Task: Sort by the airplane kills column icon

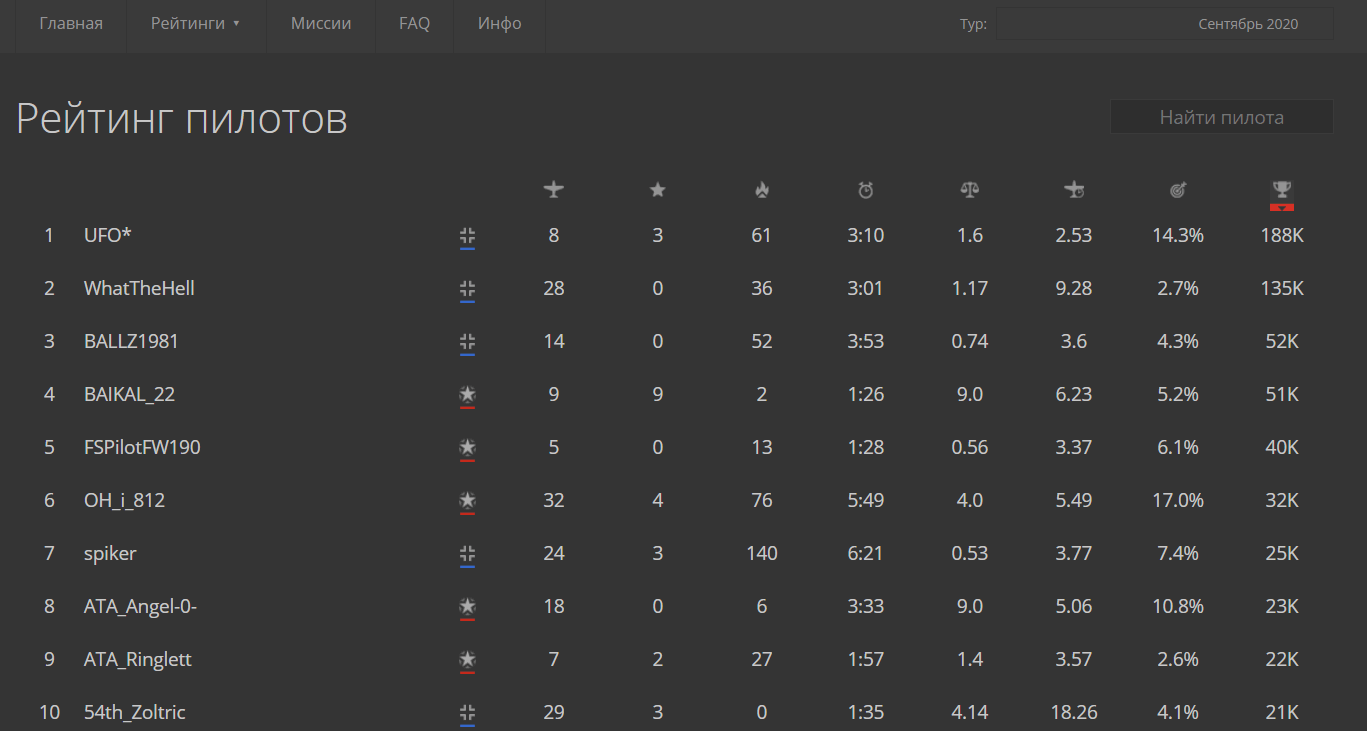Action: [x=554, y=189]
